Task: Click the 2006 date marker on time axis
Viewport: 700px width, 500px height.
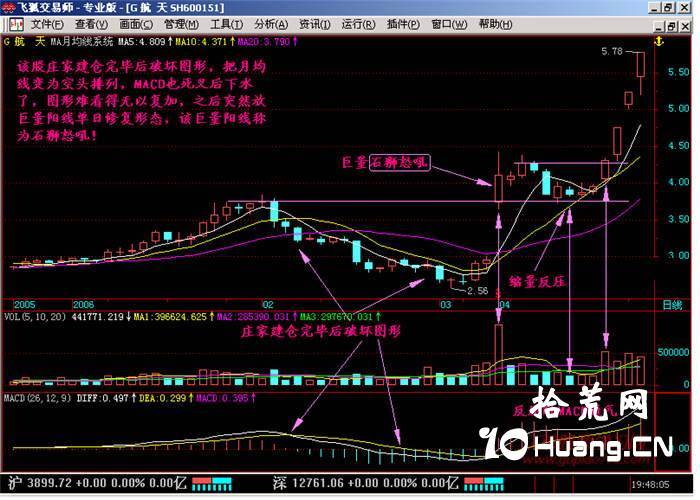Action: (83, 304)
